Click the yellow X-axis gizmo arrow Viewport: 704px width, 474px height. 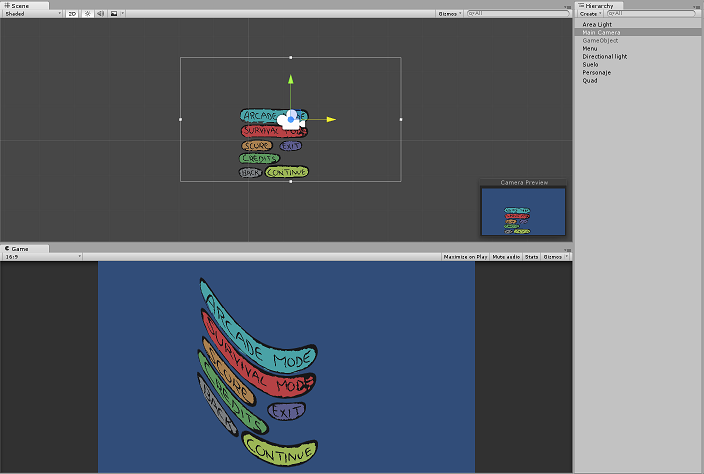coord(330,119)
